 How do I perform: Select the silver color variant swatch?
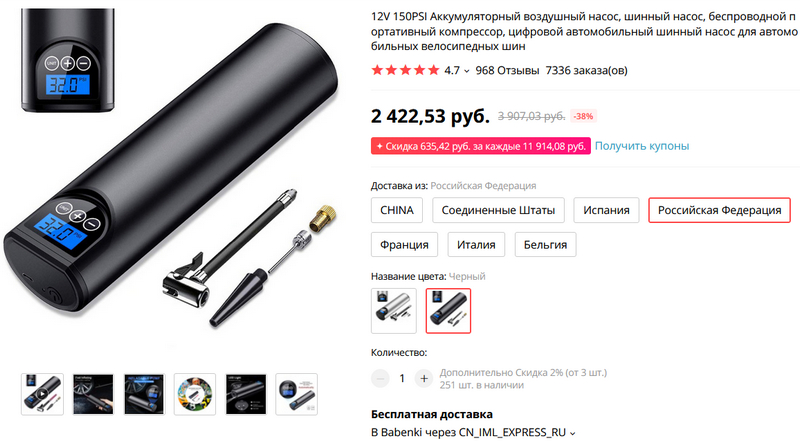394,311
